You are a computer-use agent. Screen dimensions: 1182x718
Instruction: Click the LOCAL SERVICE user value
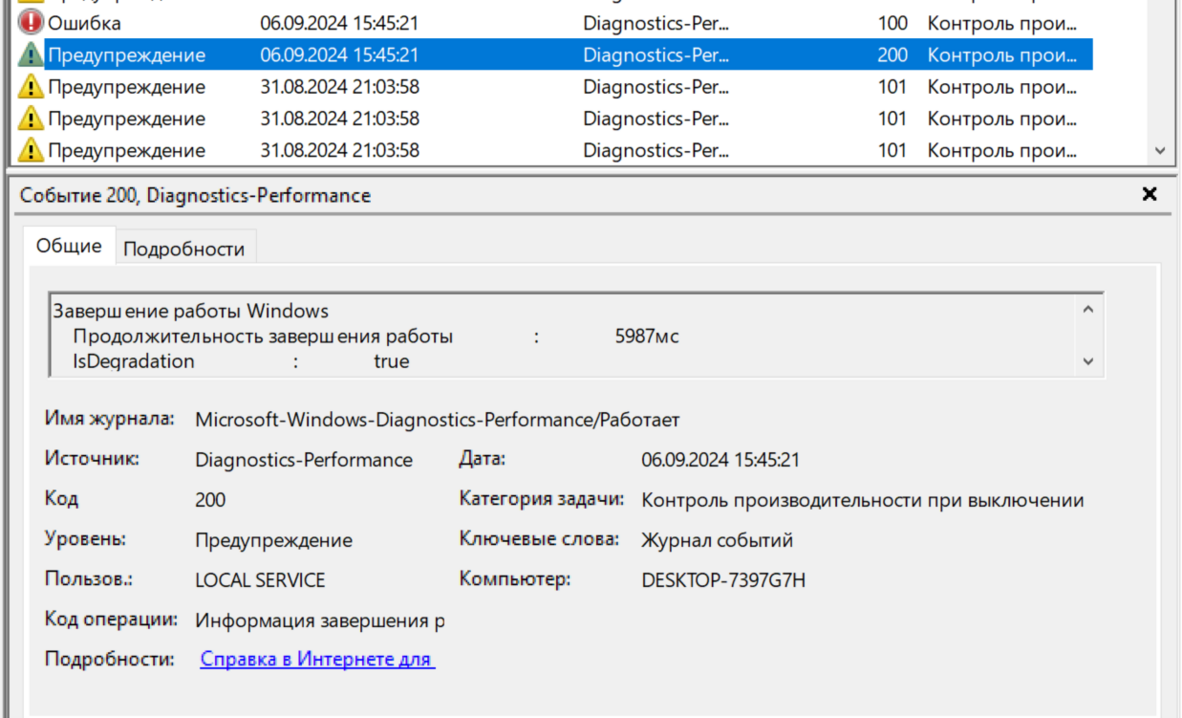260,580
